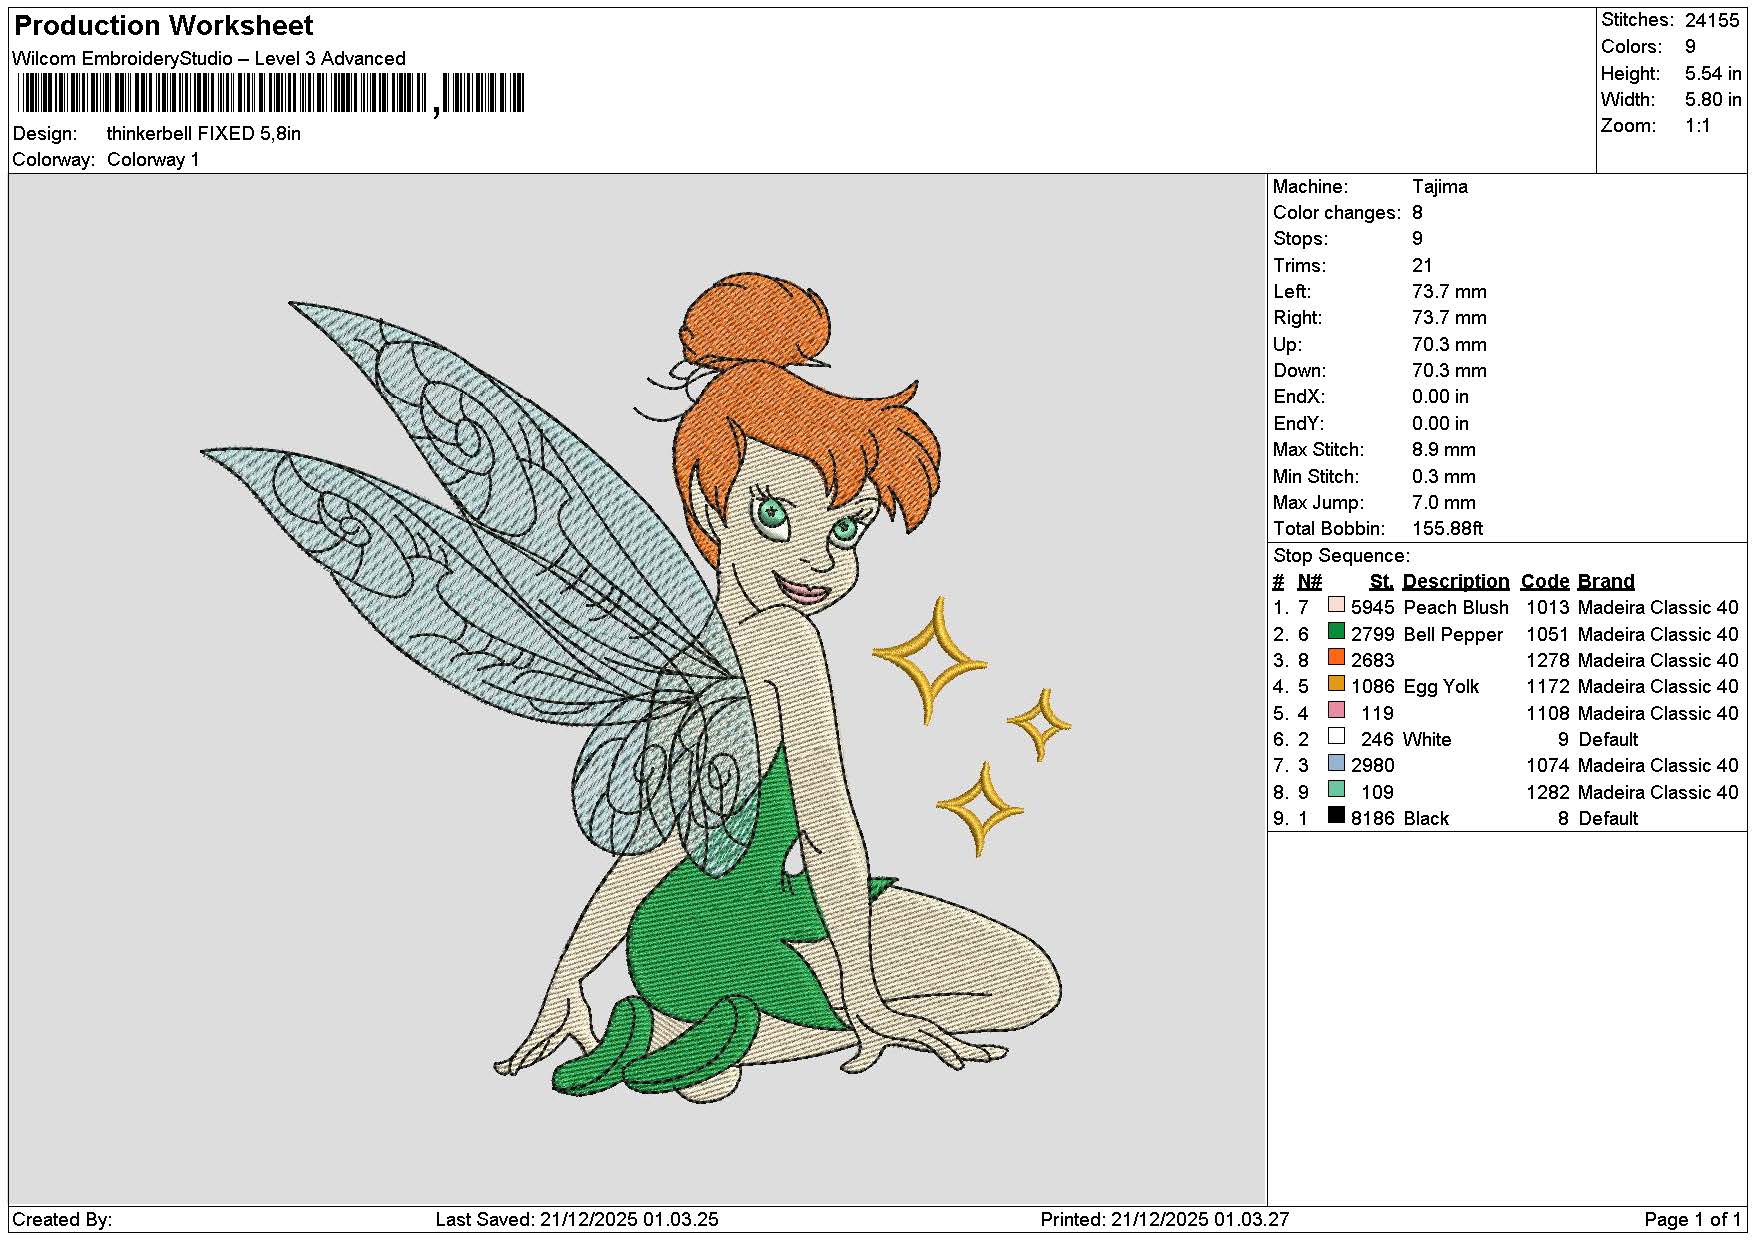Click thread code "1172"
Screen dimensions: 1755x1240
[1548, 687]
